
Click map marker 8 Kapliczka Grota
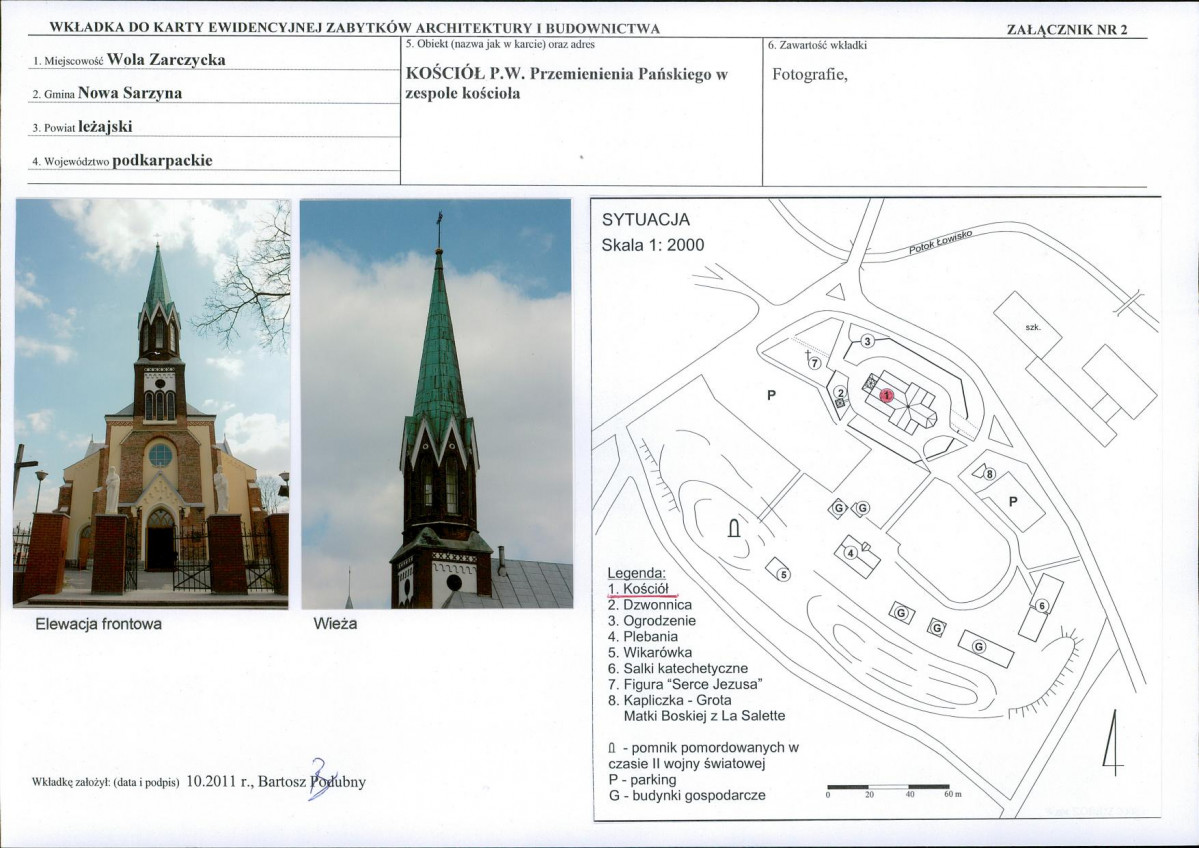click(990, 474)
